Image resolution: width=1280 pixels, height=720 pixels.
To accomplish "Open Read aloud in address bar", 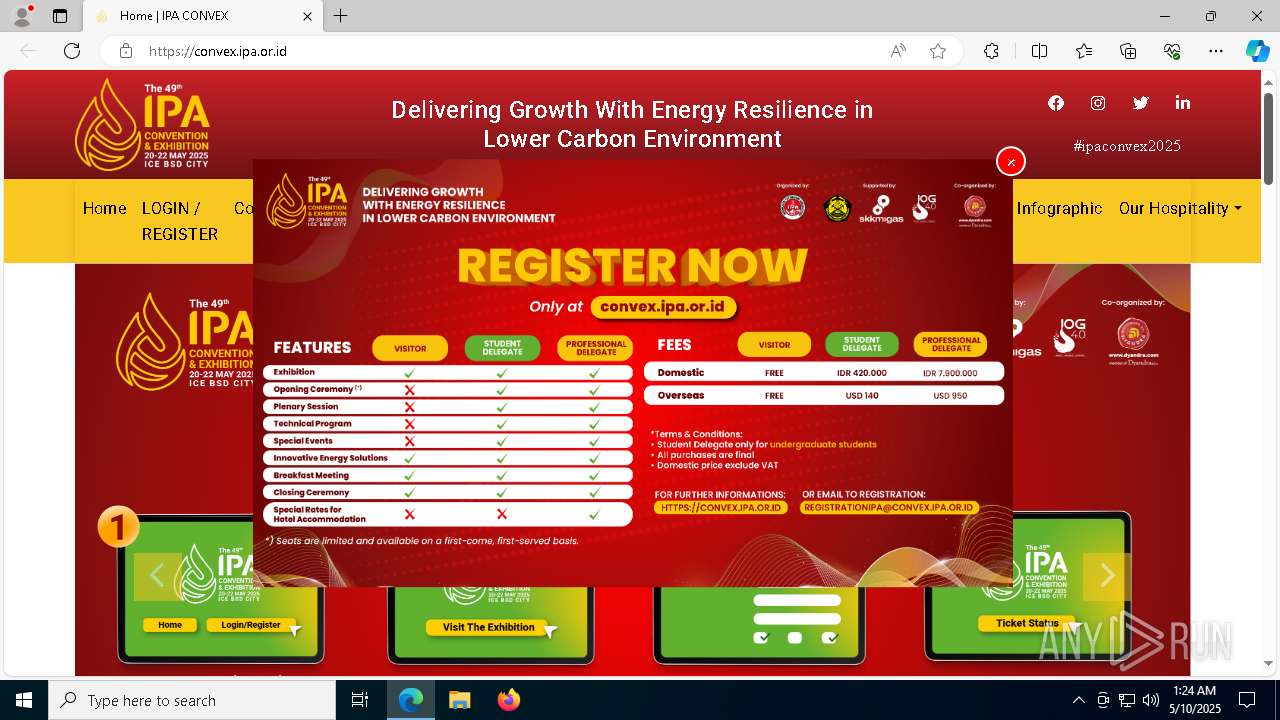I will pyautogui.click(x=898, y=51).
